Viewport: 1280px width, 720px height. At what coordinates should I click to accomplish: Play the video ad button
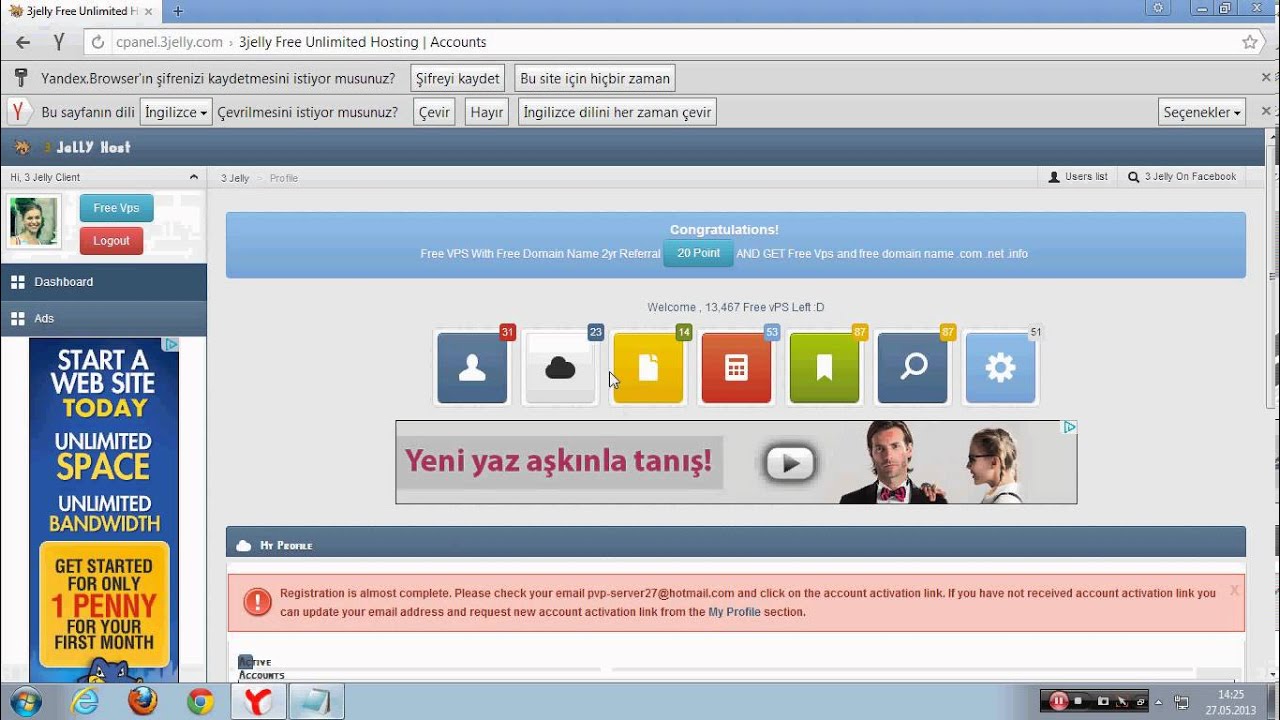click(x=790, y=463)
